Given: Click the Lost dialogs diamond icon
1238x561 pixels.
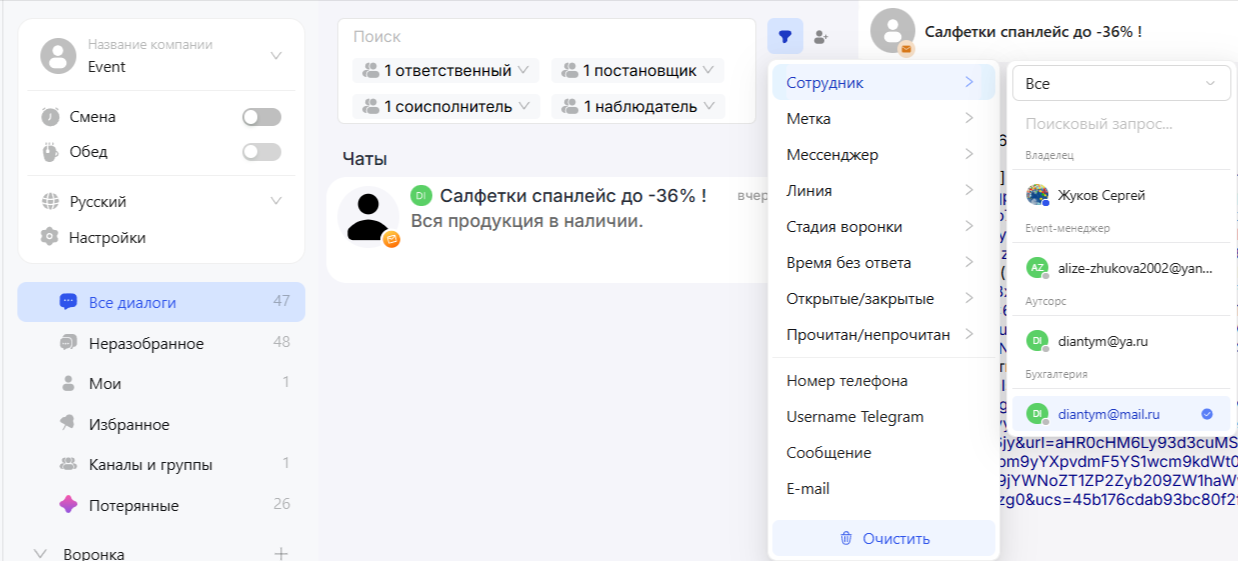Looking at the screenshot, I should pyautogui.click(x=68, y=505).
